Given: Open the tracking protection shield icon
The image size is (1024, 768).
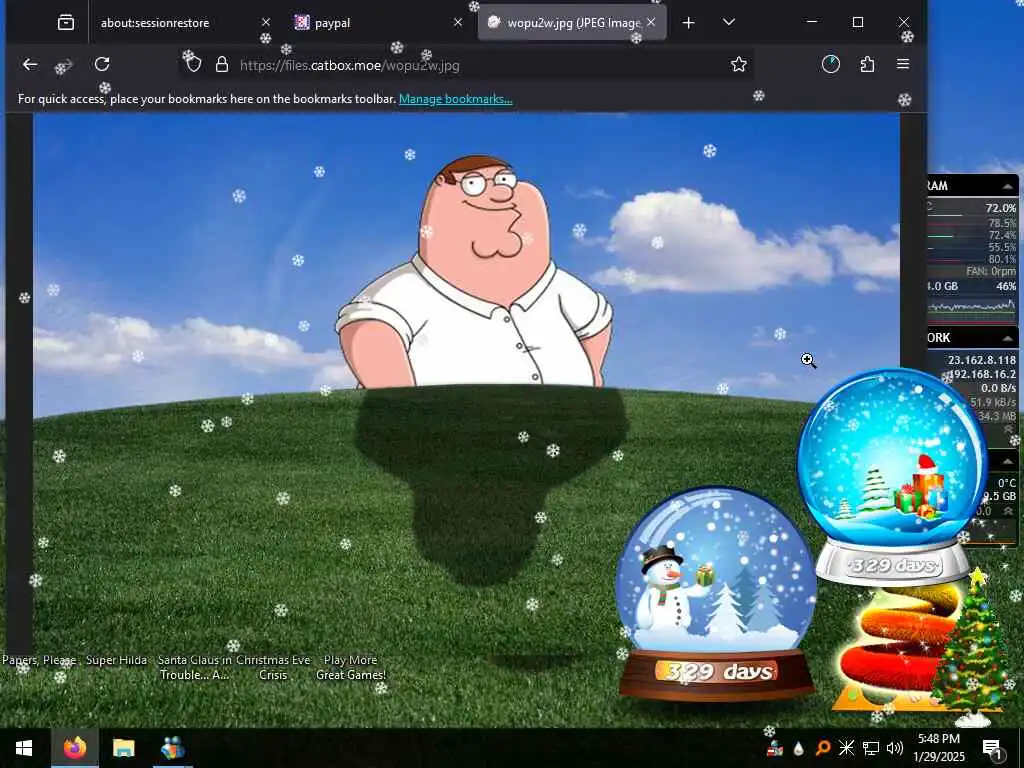Looking at the screenshot, I should (193, 65).
